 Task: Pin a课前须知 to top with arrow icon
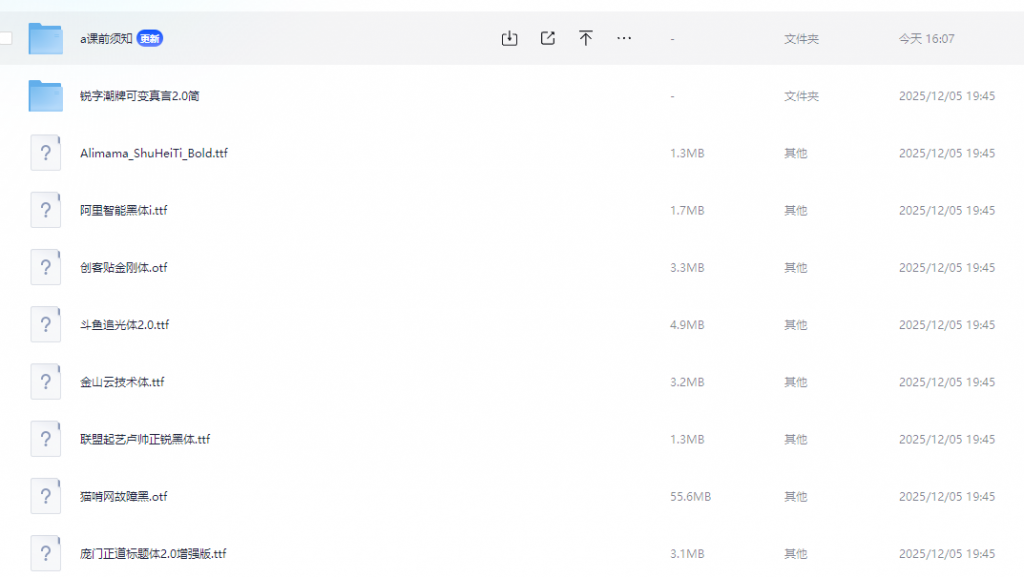586,38
